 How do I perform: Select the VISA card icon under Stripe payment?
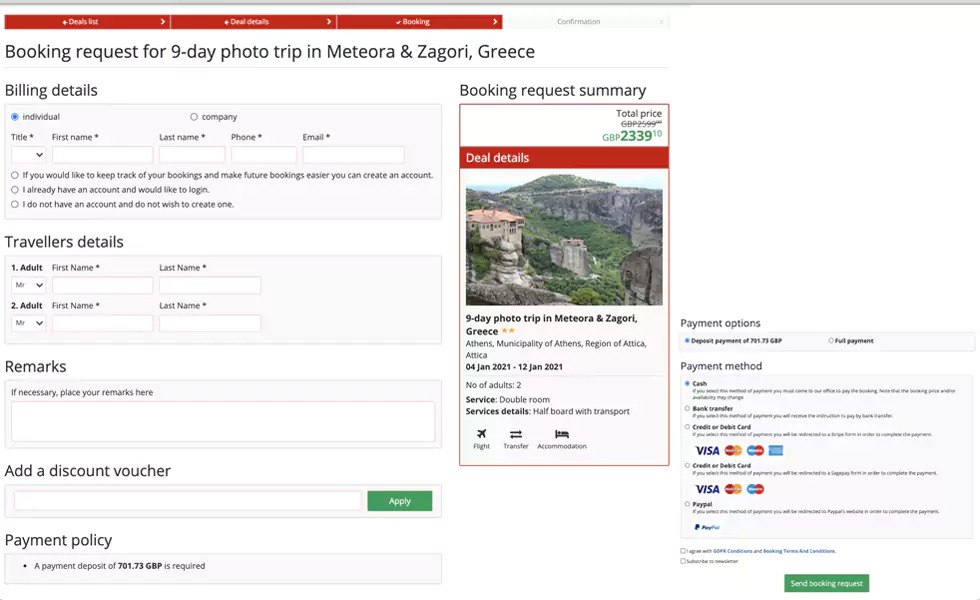[707, 451]
